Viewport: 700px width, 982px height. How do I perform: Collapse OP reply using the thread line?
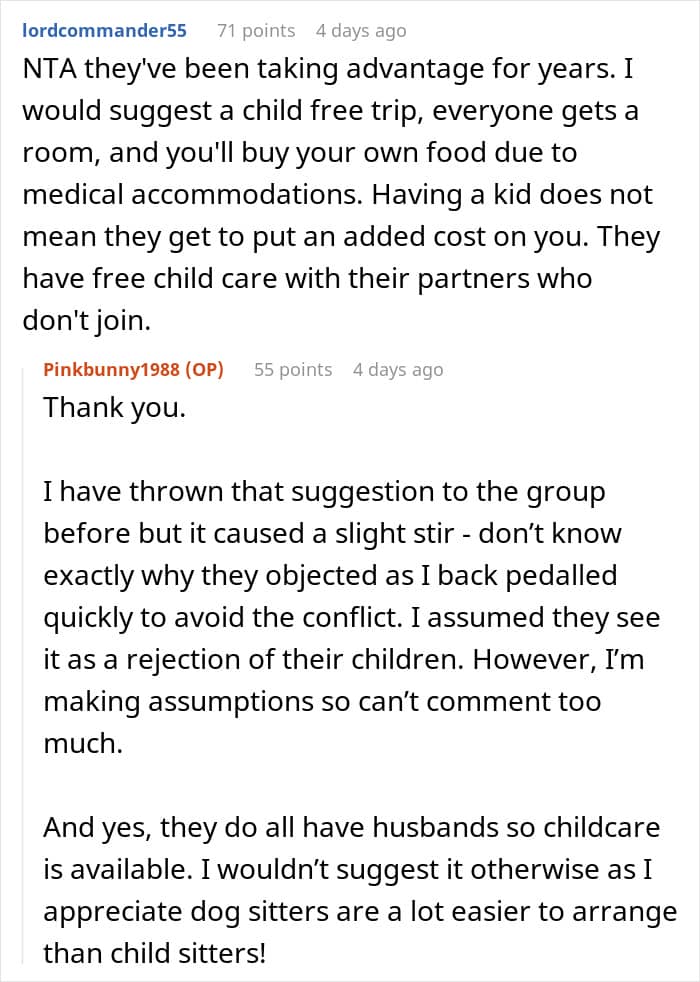pyautogui.click(x=25, y=665)
